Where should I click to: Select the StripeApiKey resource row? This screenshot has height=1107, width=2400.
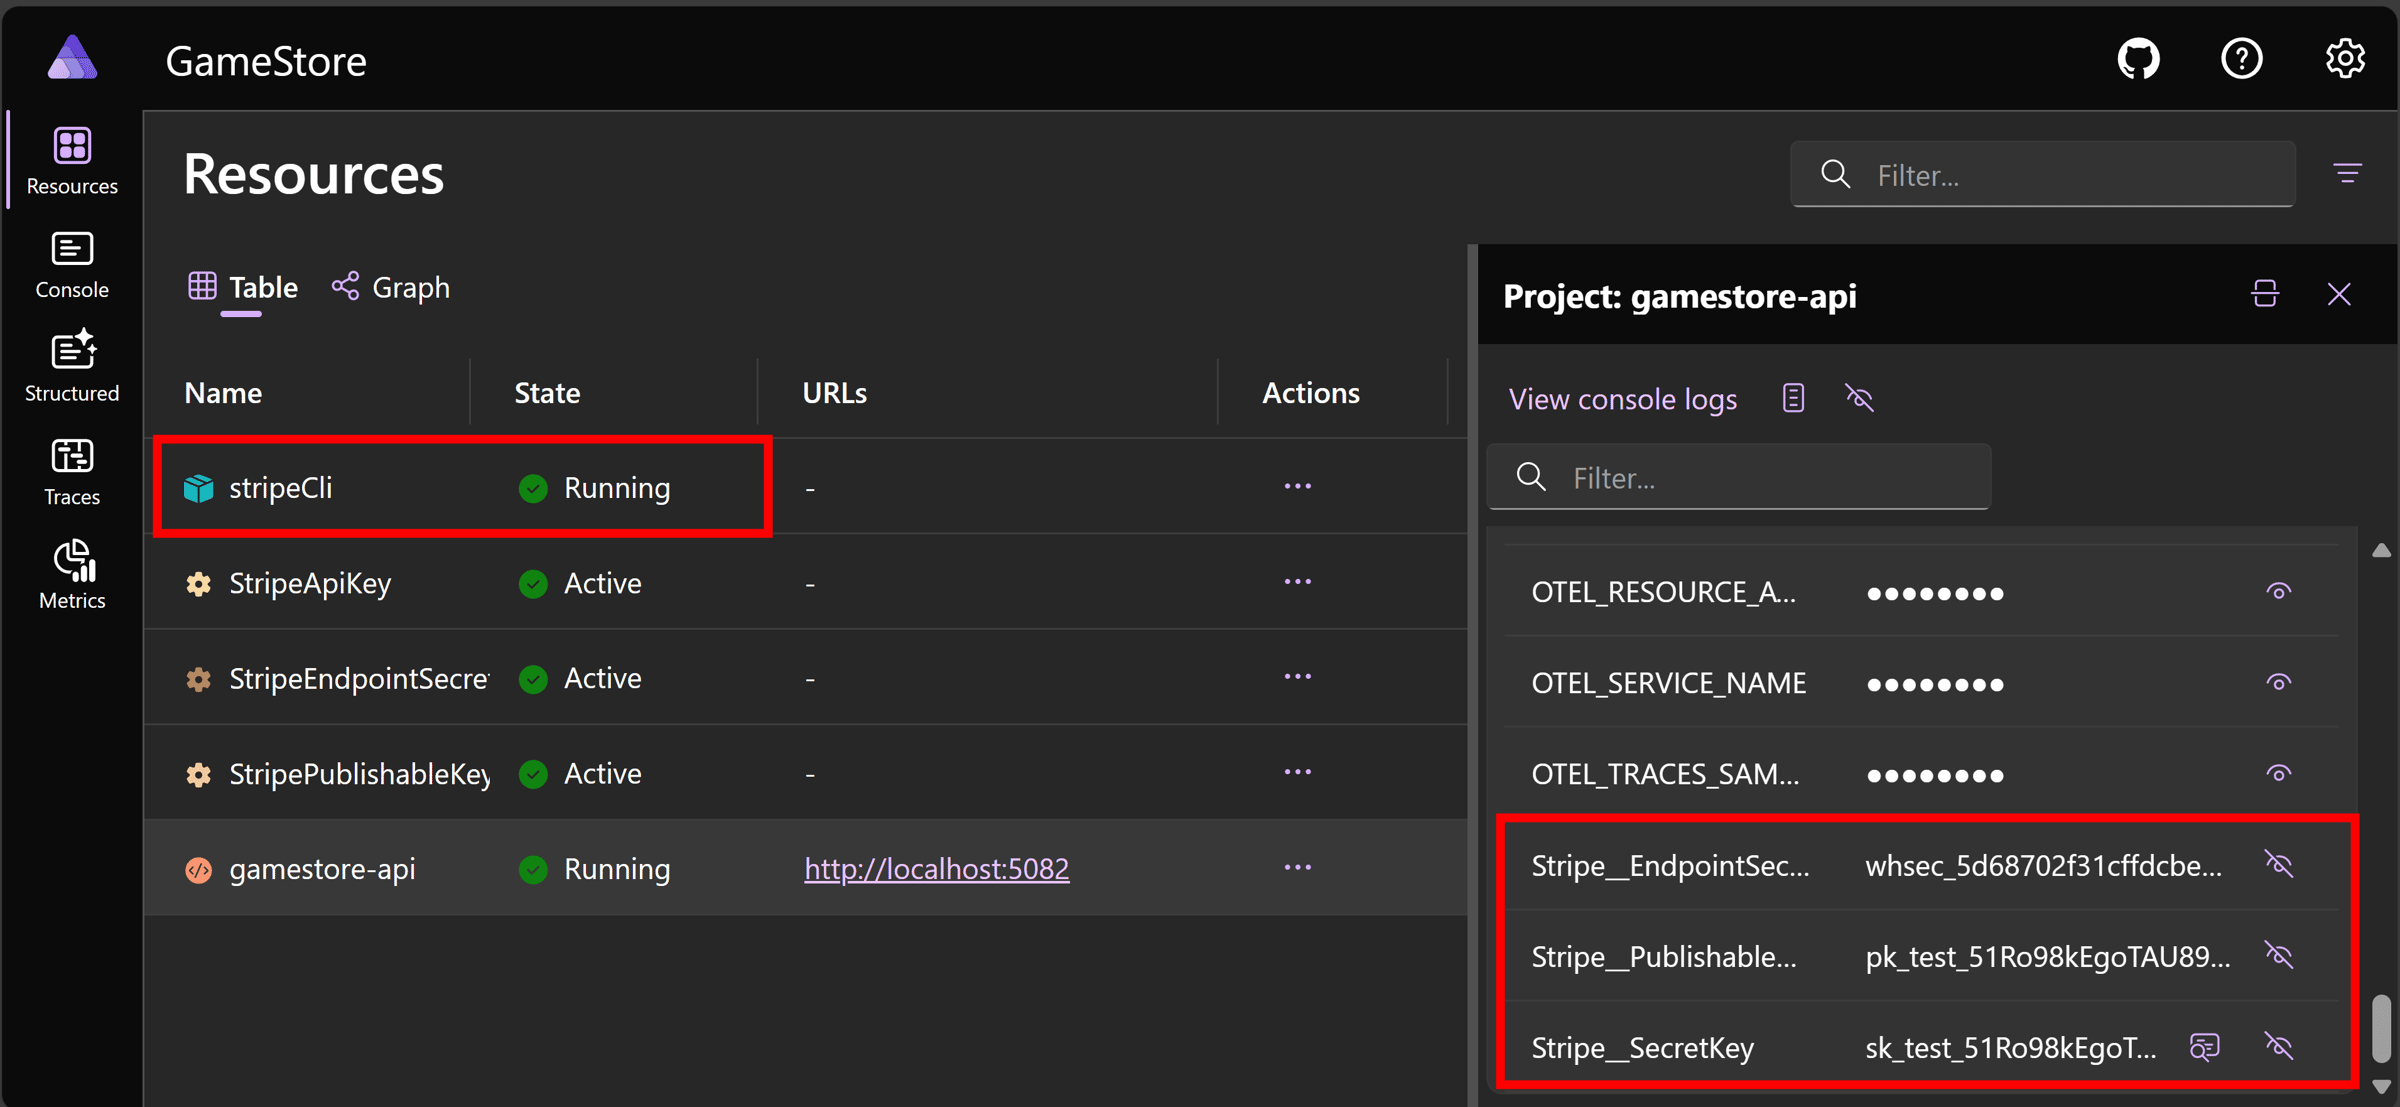806,583
